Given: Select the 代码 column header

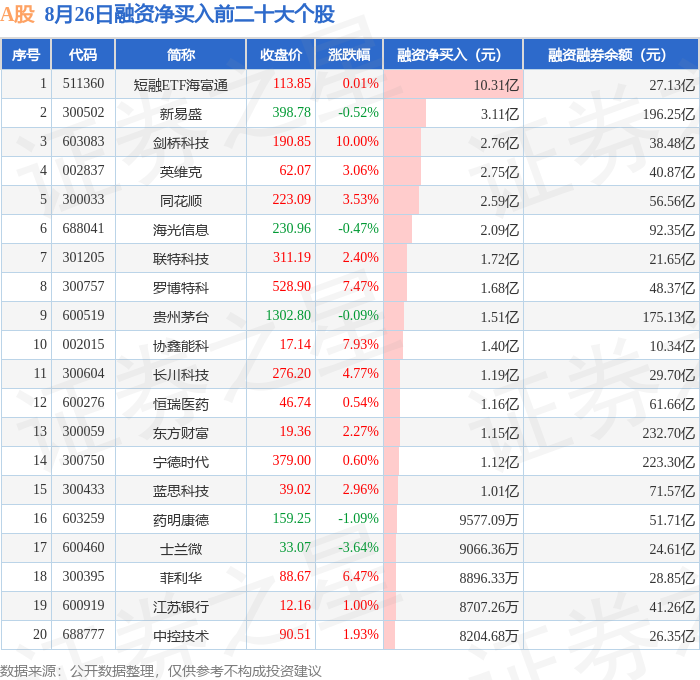Looking at the screenshot, I should pos(83,54).
